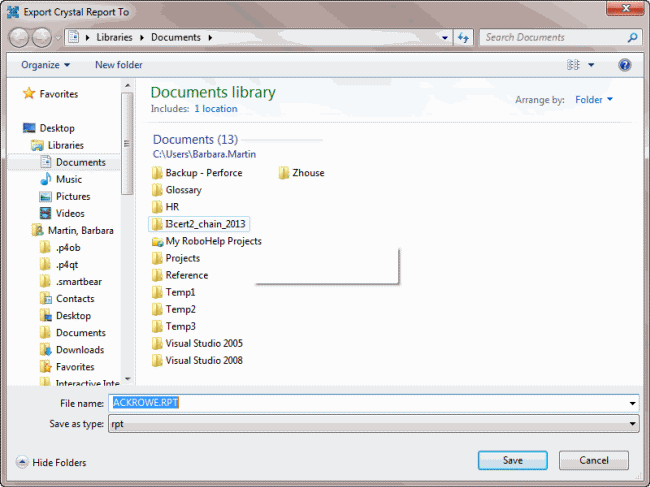Select Documents under Martin, Barbara
The height and width of the screenshot is (487, 650).
click(x=81, y=332)
